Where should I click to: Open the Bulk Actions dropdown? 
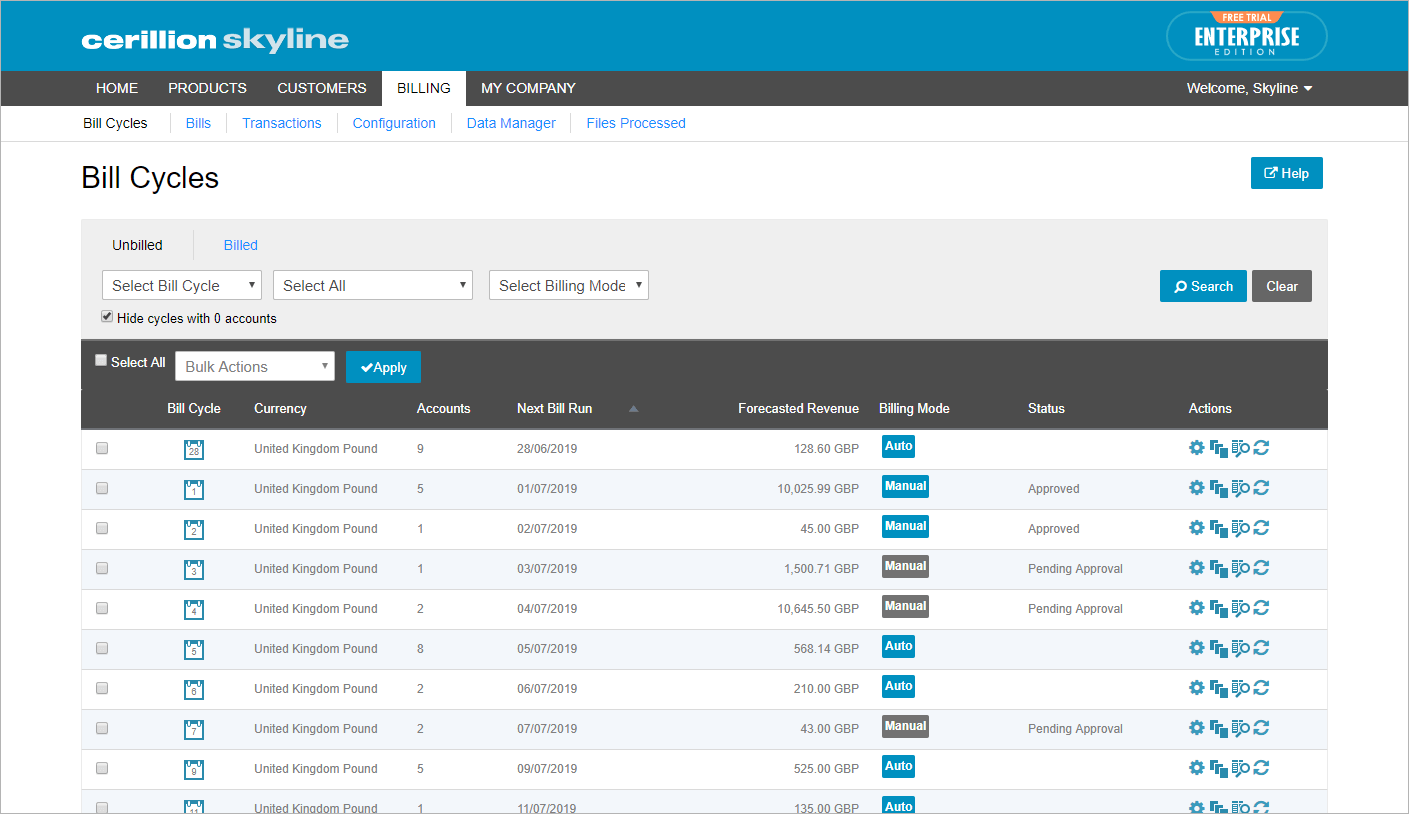pos(255,366)
